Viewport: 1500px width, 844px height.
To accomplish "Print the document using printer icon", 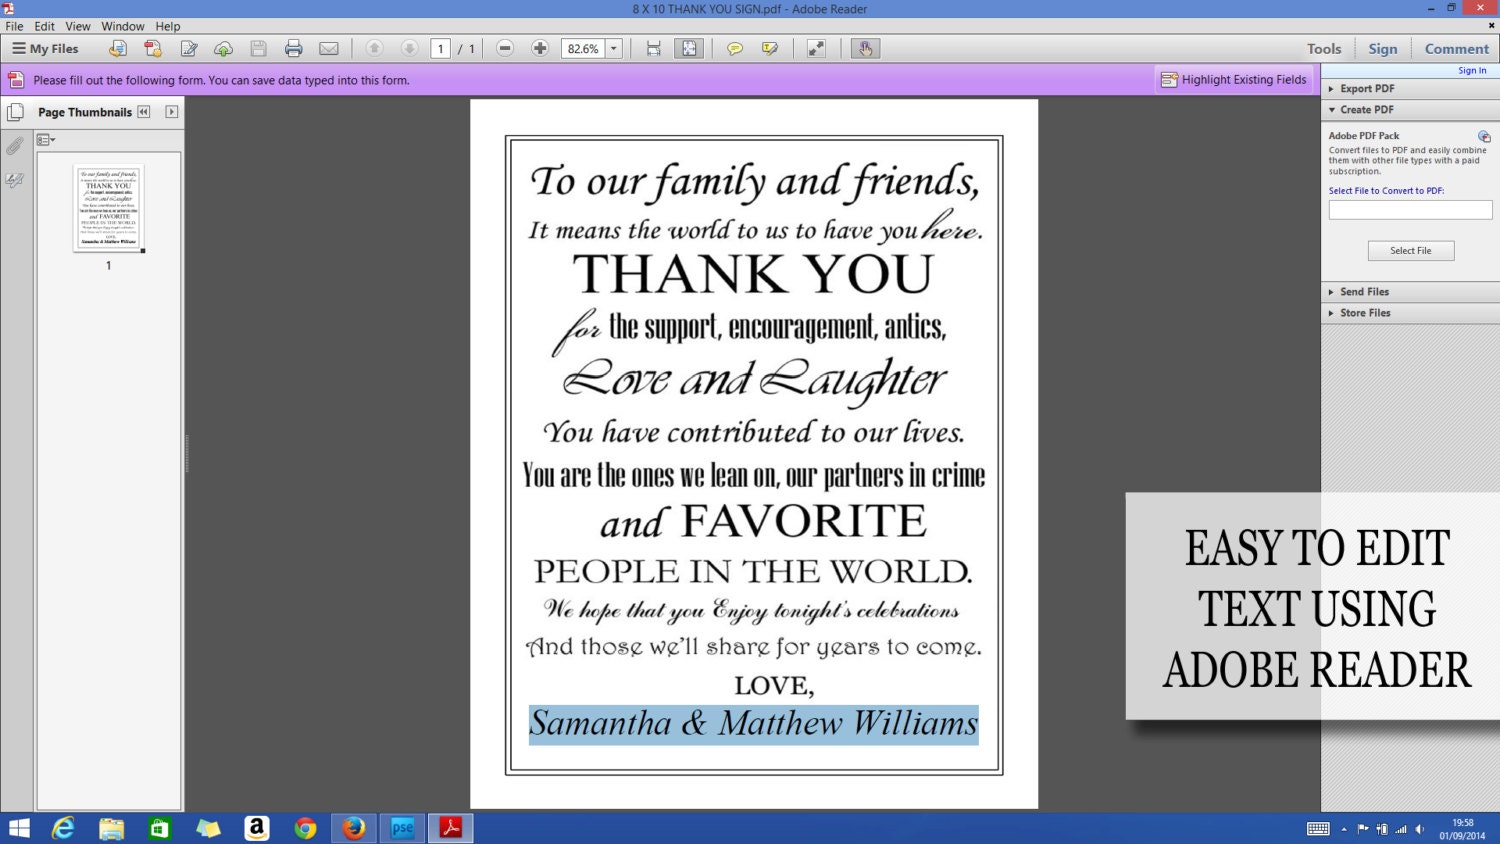I will tap(293, 48).
